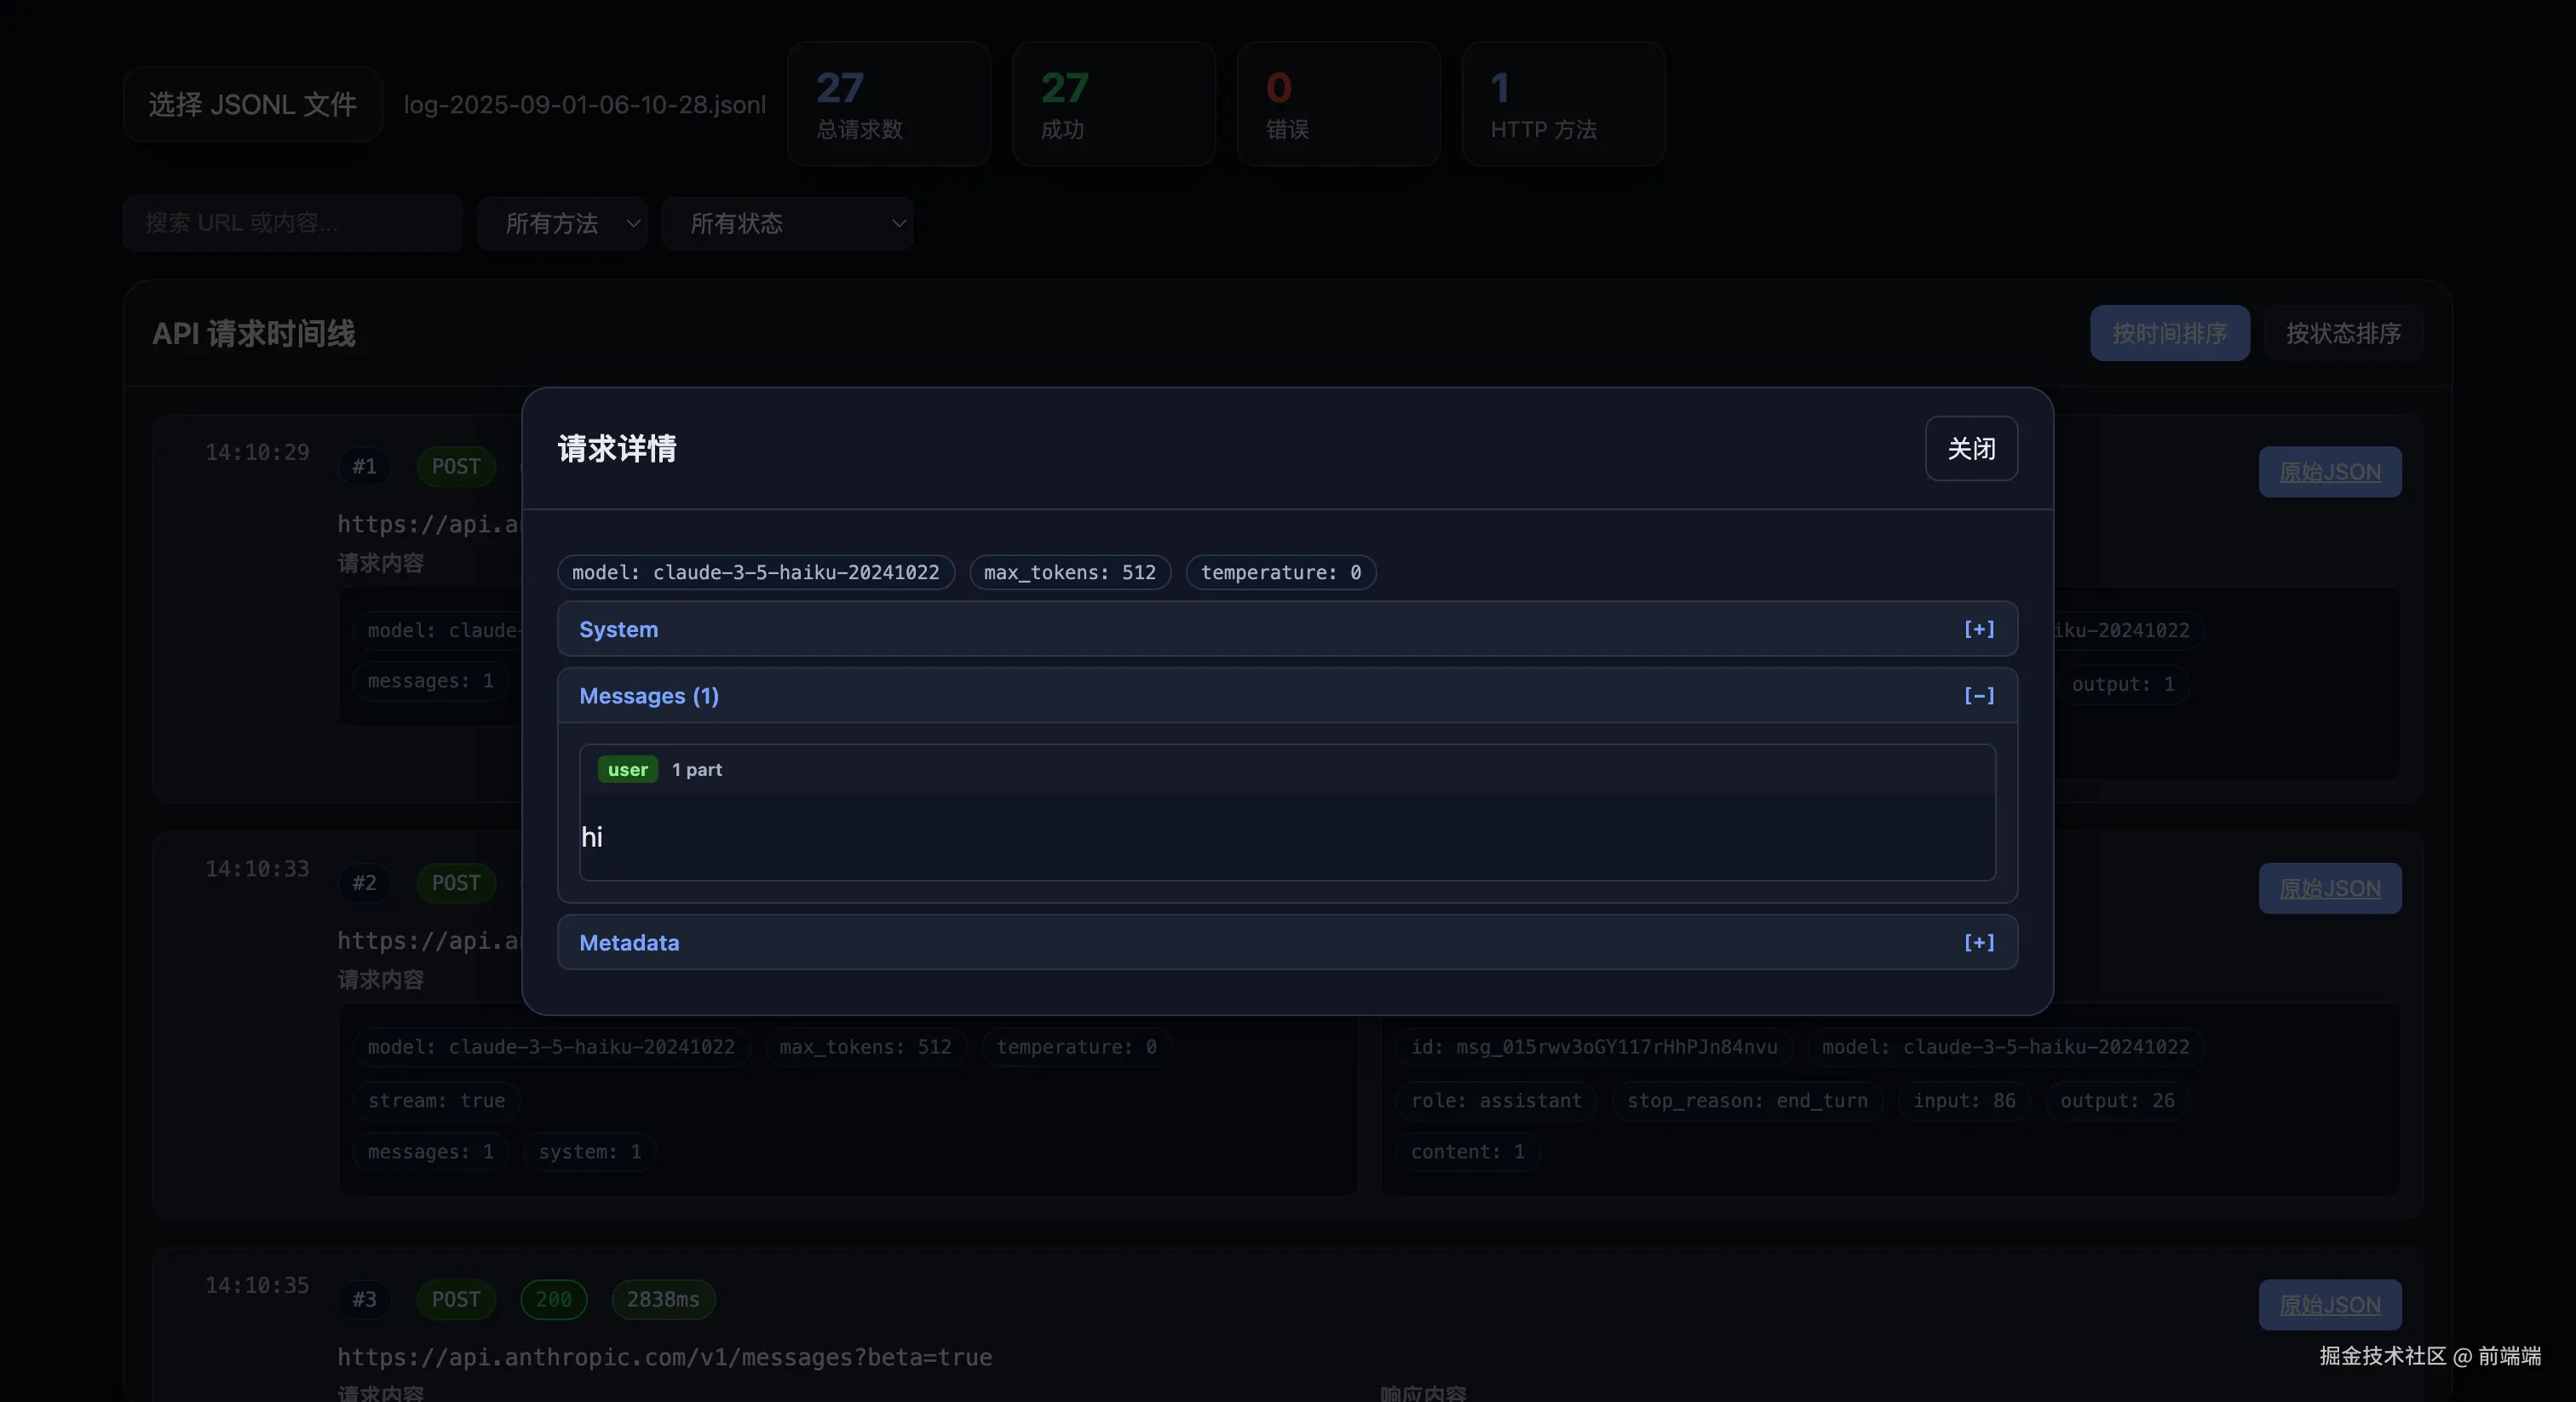This screenshot has height=1402, width=2576.
Task: Click the POST badge on request #2
Action: point(456,883)
